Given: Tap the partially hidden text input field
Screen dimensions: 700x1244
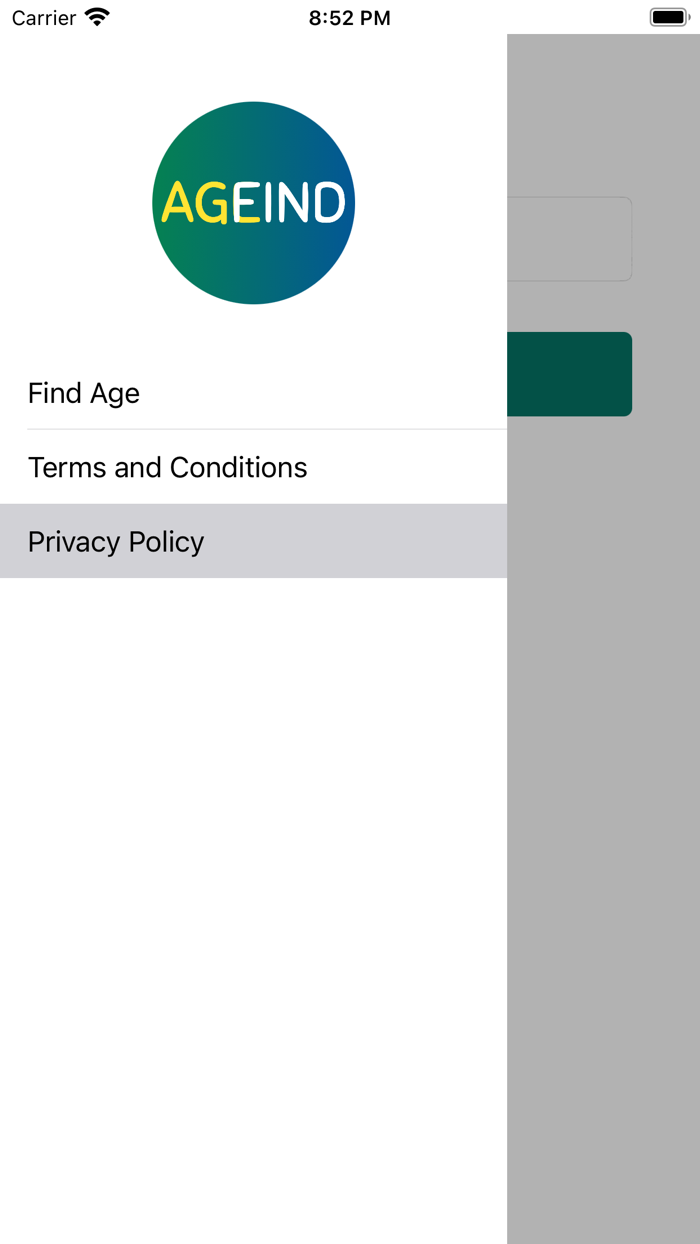Looking at the screenshot, I should coord(569,239).
